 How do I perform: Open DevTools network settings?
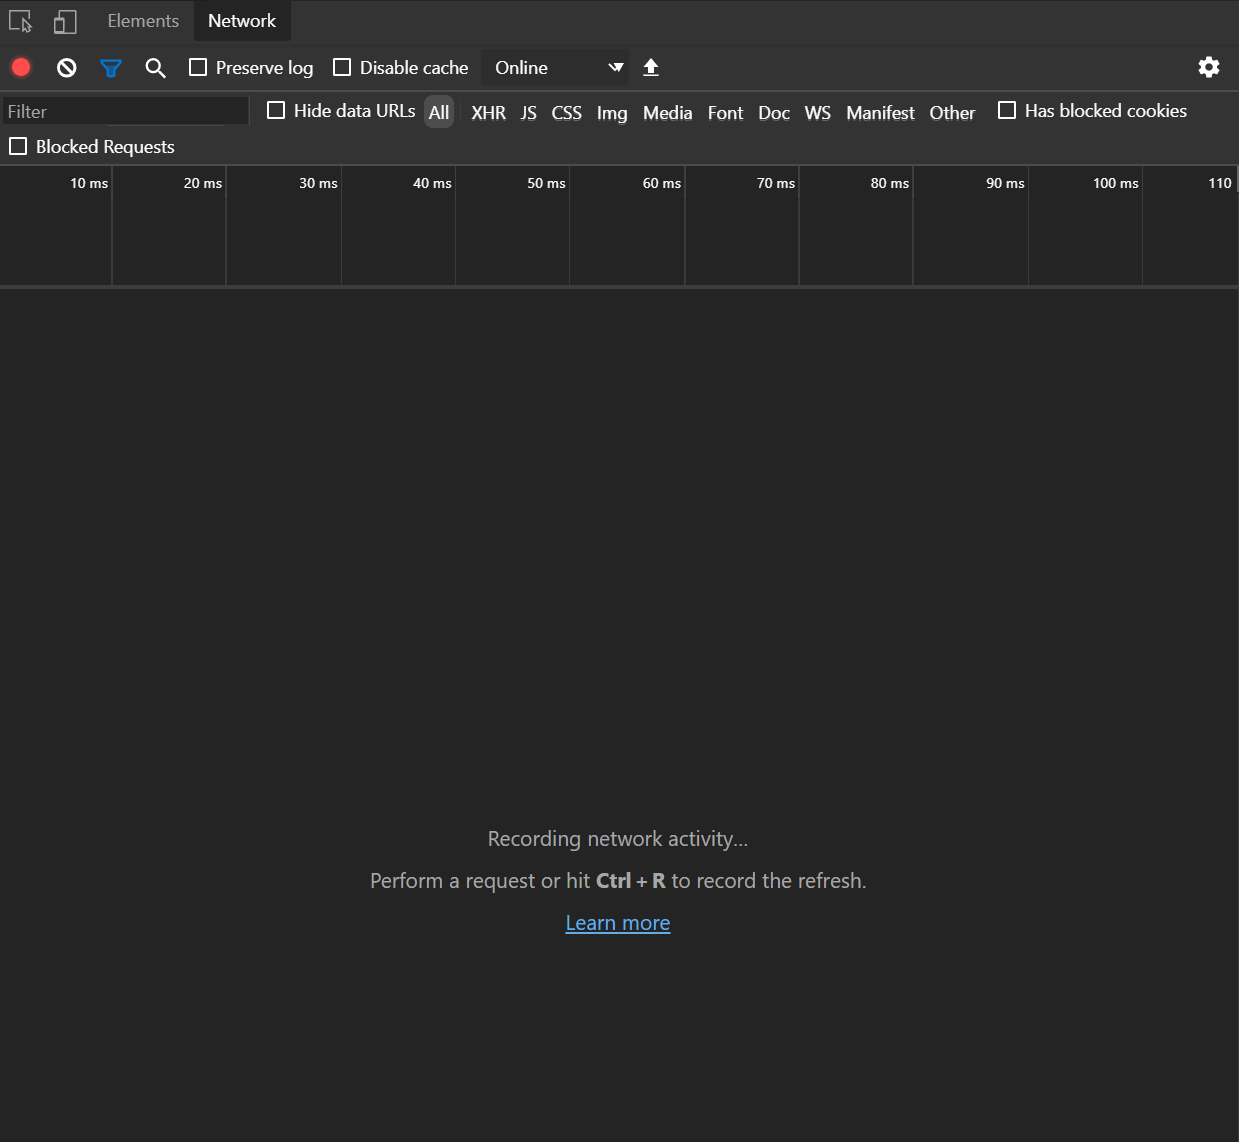1208,67
